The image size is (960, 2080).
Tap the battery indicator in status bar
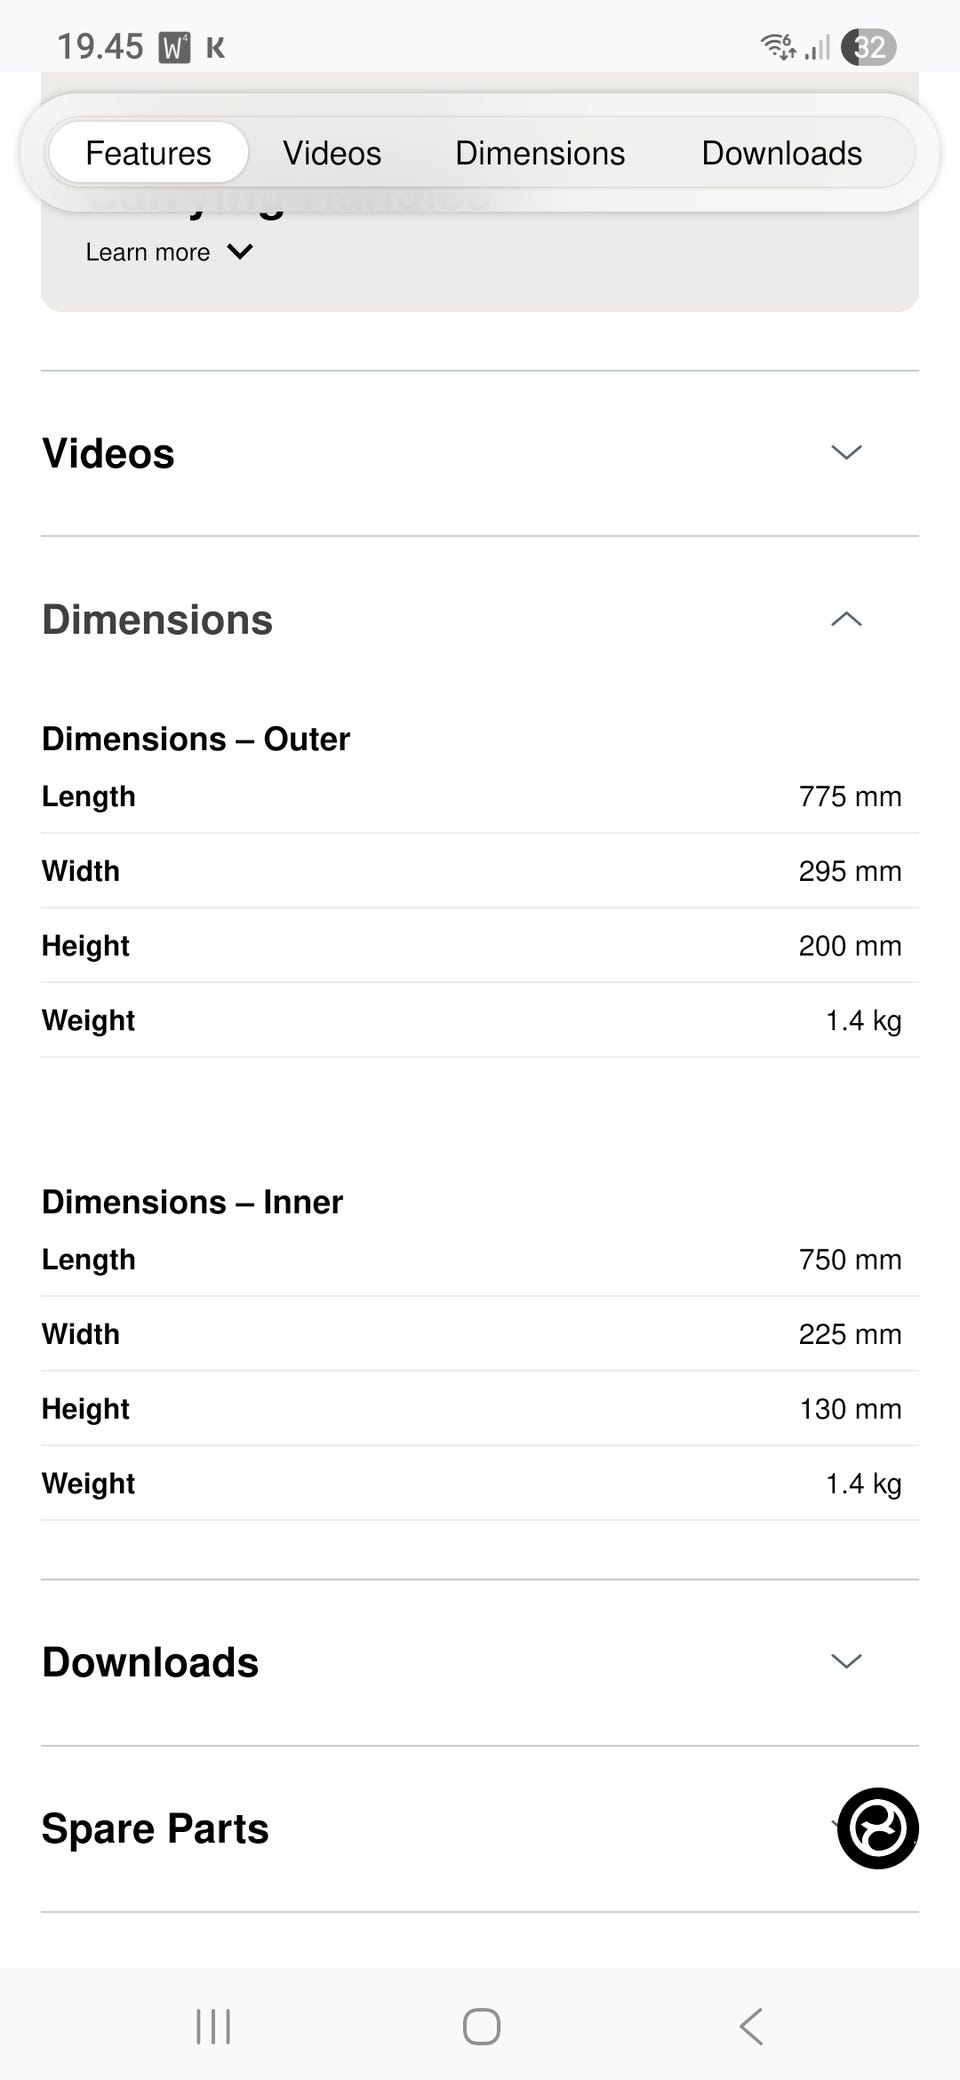pos(868,47)
